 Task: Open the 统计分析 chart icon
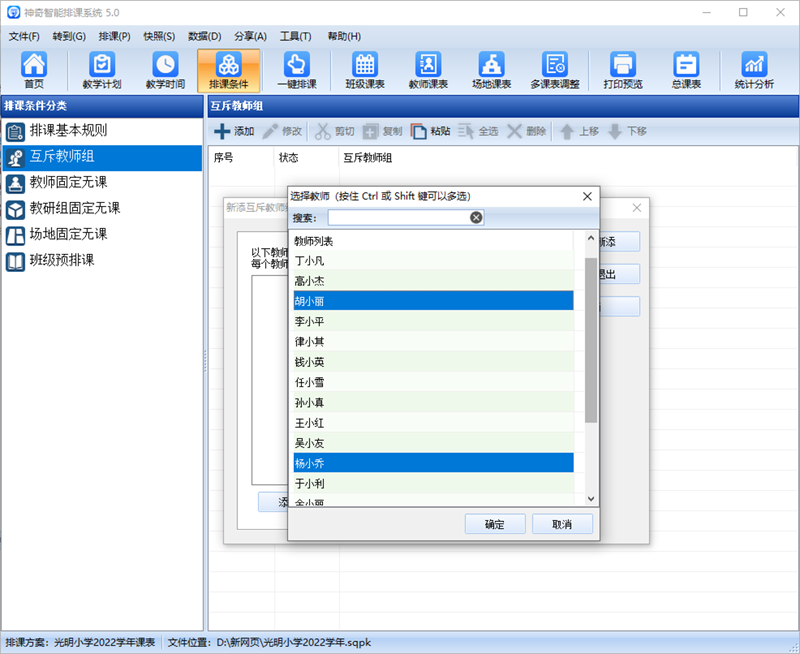753,70
